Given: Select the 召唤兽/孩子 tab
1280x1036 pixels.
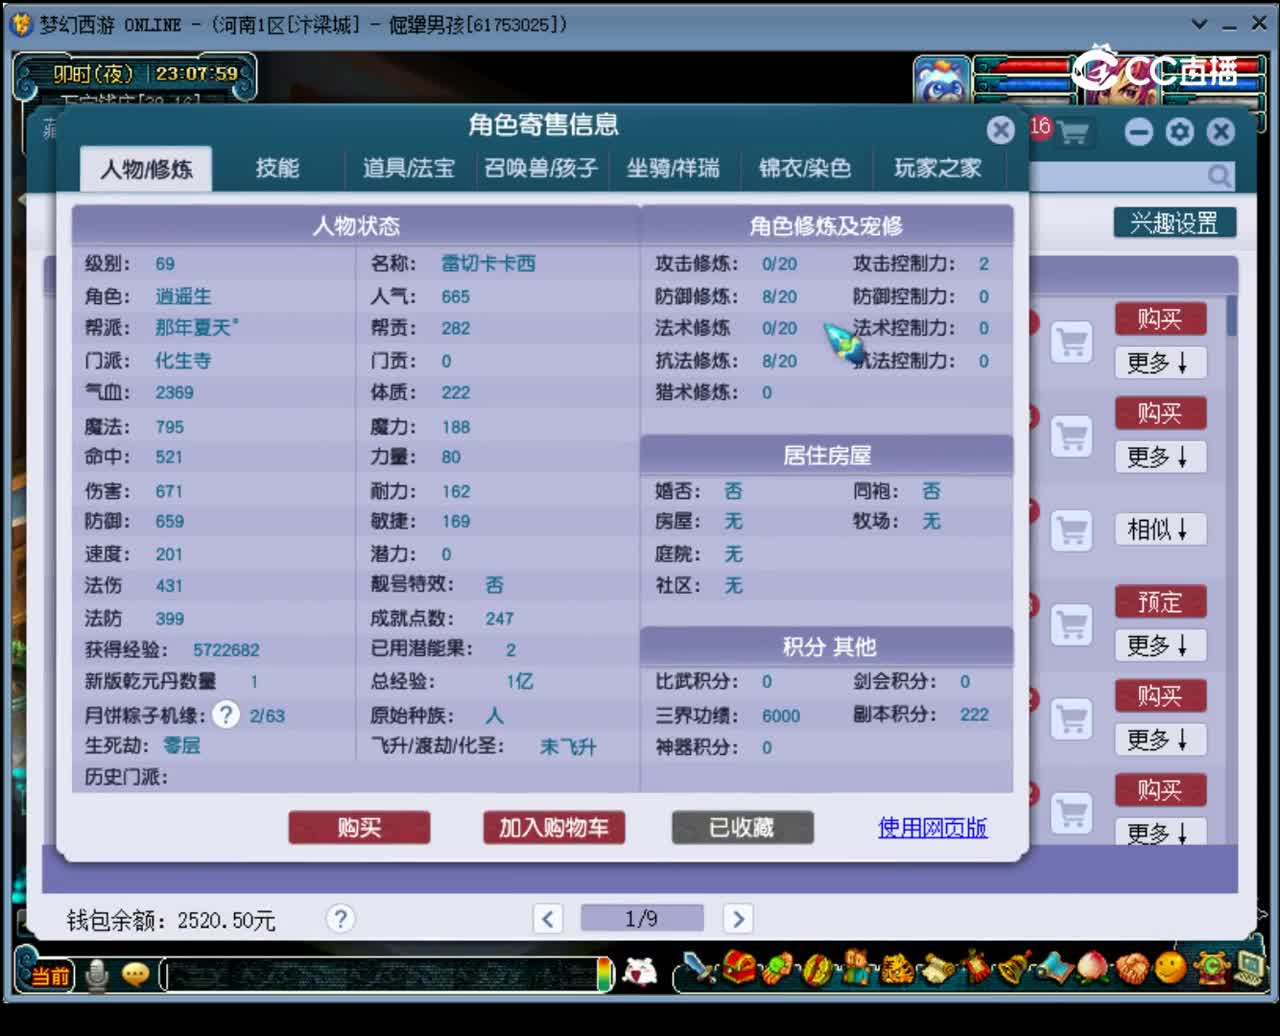Looking at the screenshot, I should click(540, 168).
